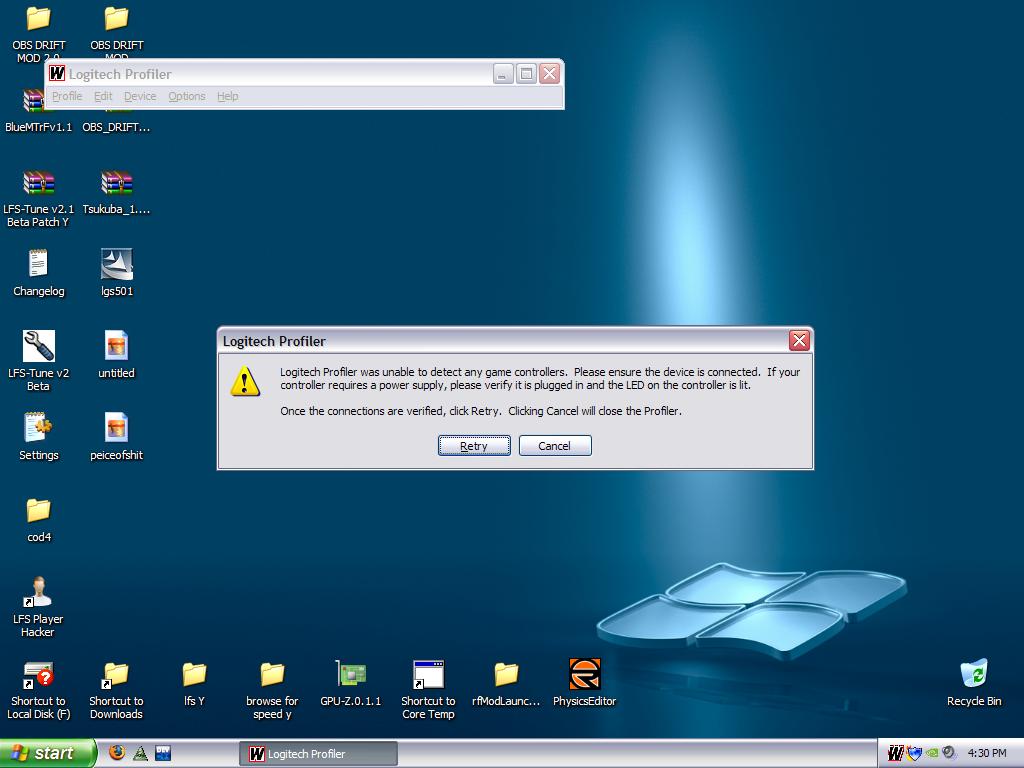Click the security shield tray icon

(x=914, y=754)
